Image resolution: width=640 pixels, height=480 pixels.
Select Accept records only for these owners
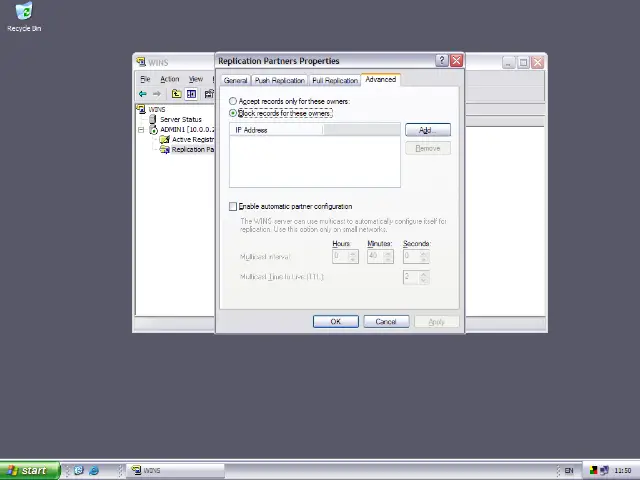[233, 101]
